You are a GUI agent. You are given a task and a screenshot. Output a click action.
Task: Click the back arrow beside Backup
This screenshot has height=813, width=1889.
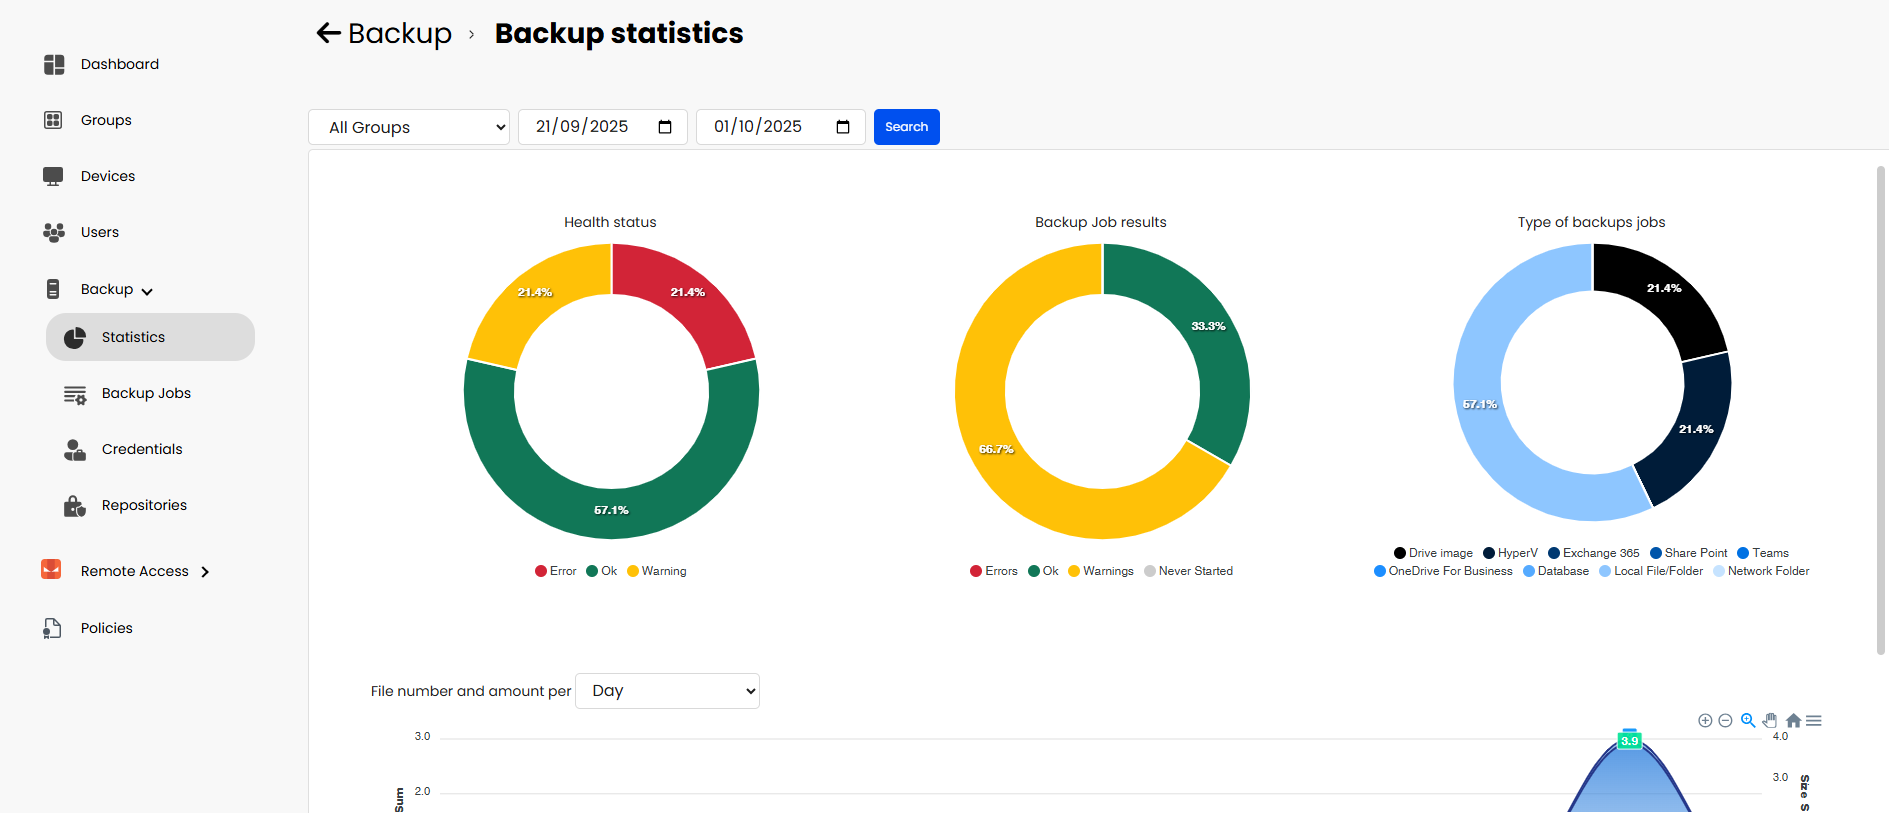[x=328, y=33]
